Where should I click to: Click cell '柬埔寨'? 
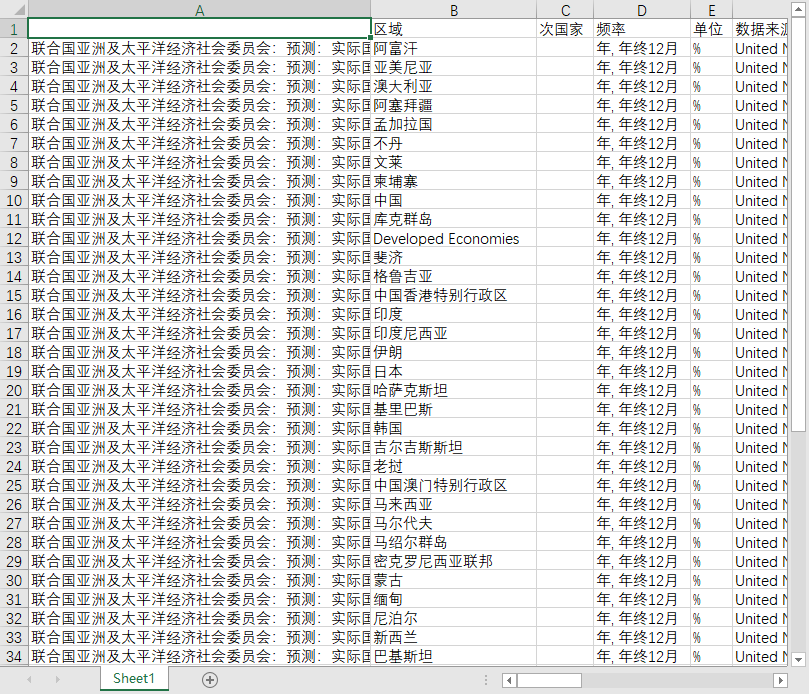pos(454,181)
